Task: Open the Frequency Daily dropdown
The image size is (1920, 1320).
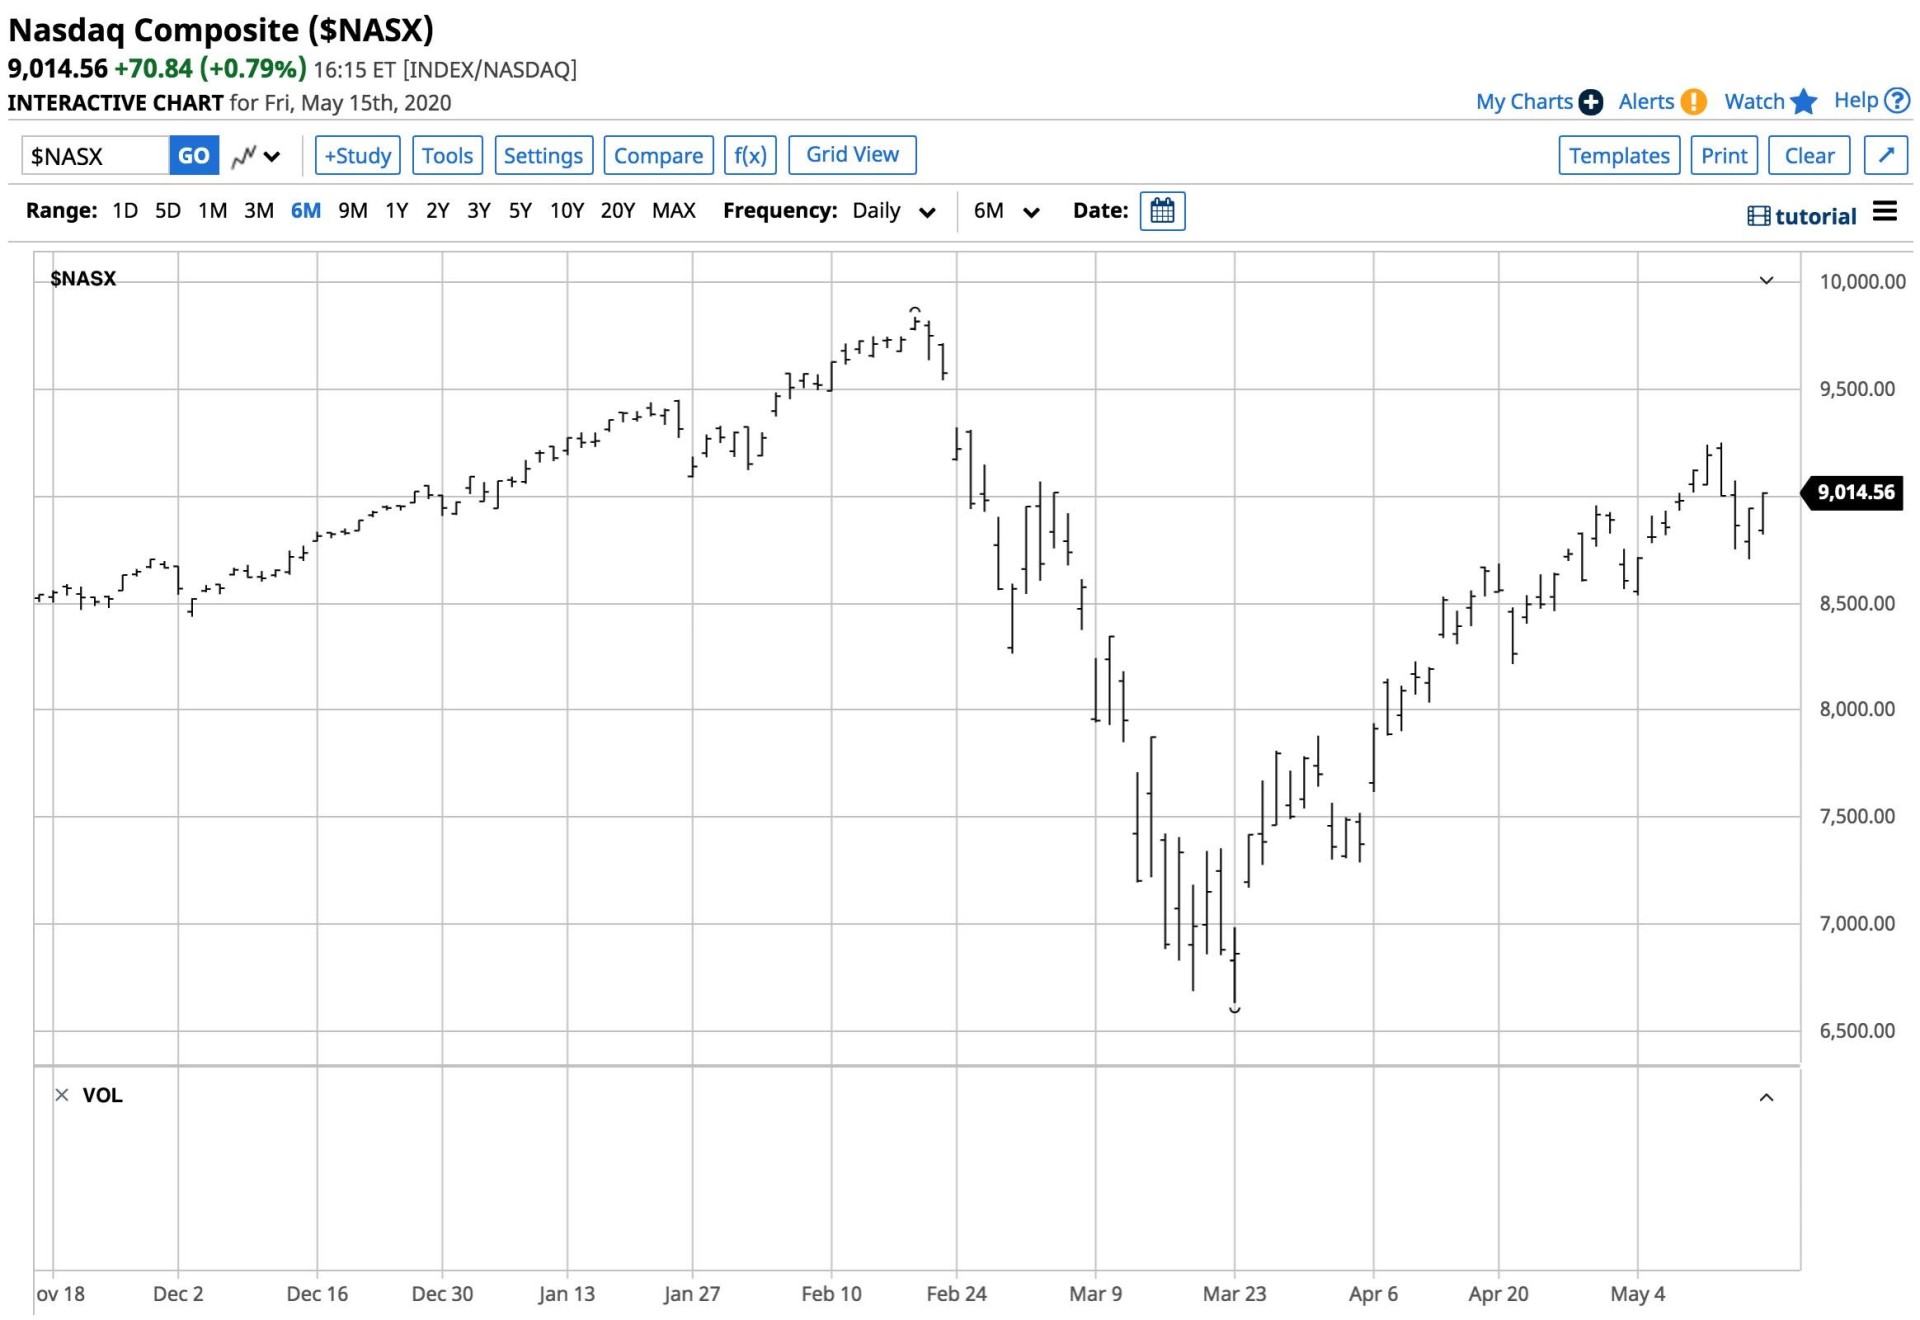Action: click(x=894, y=211)
